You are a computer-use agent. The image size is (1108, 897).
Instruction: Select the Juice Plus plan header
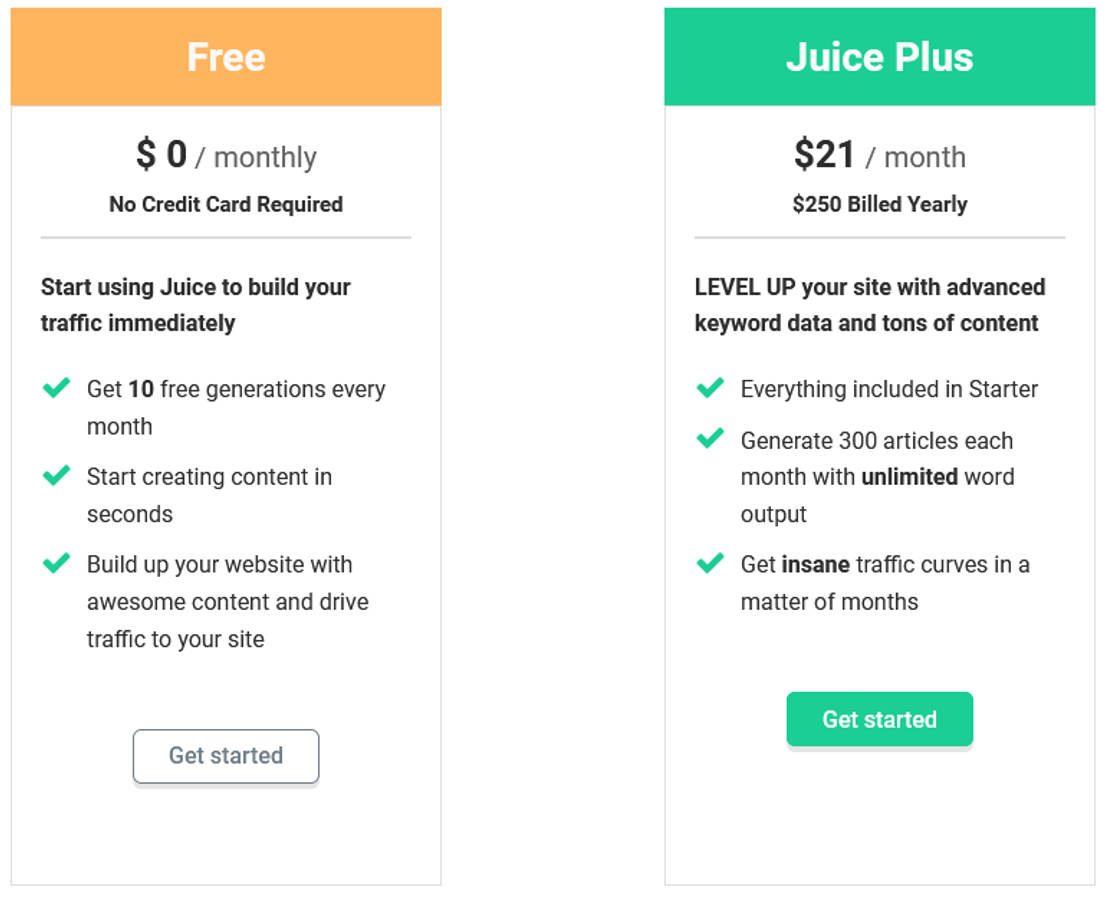[x=880, y=56]
